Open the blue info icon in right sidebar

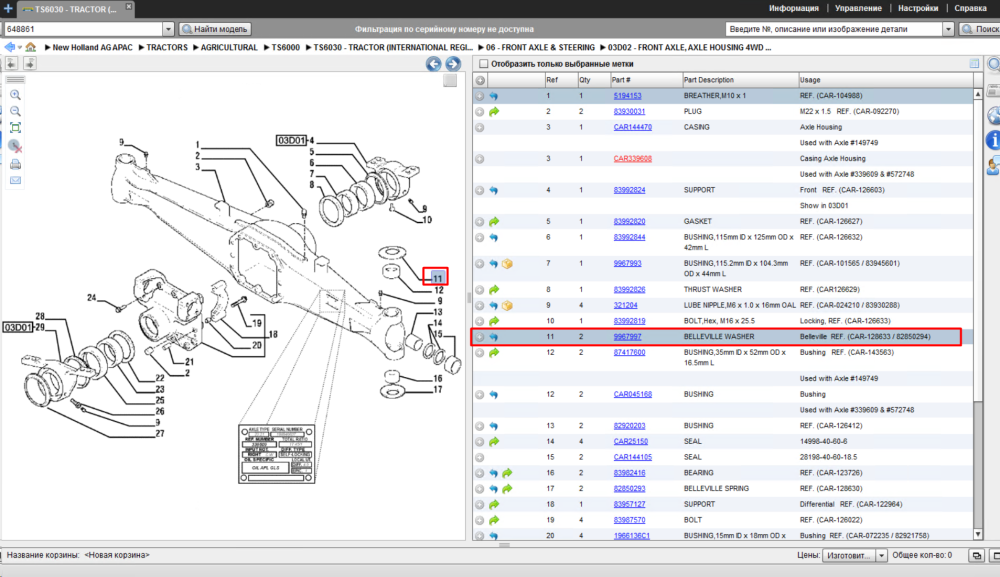[993, 140]
